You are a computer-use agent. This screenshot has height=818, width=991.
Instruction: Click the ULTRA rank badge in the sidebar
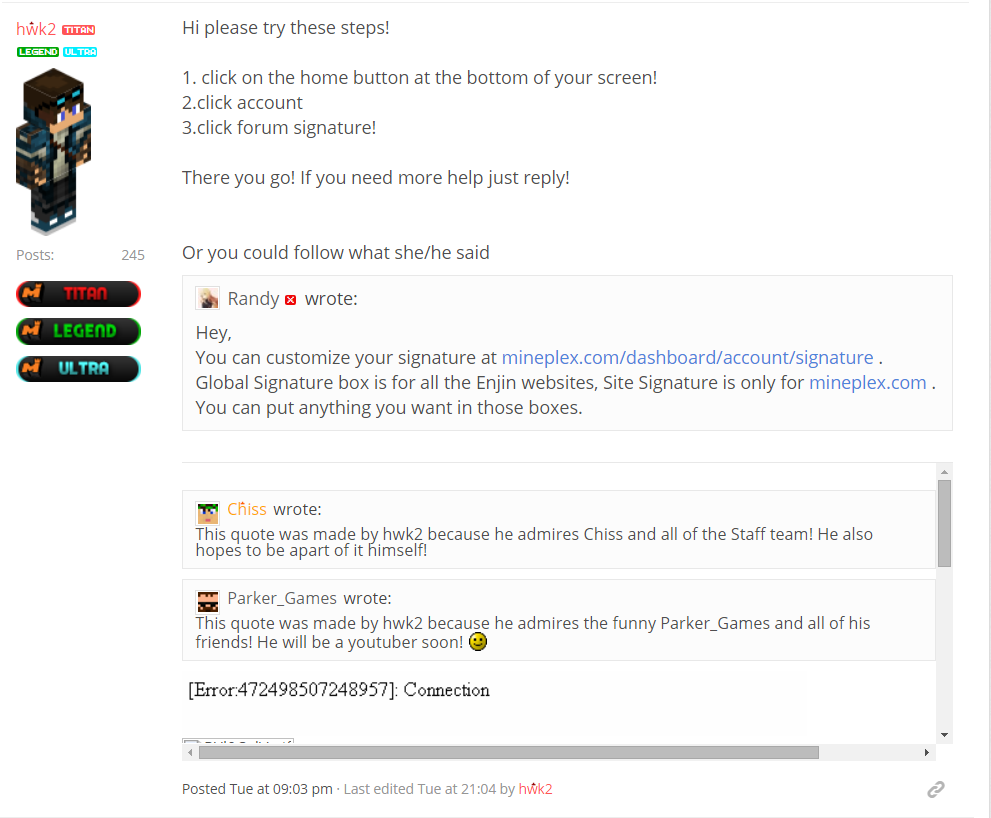(x=78, y=369)
